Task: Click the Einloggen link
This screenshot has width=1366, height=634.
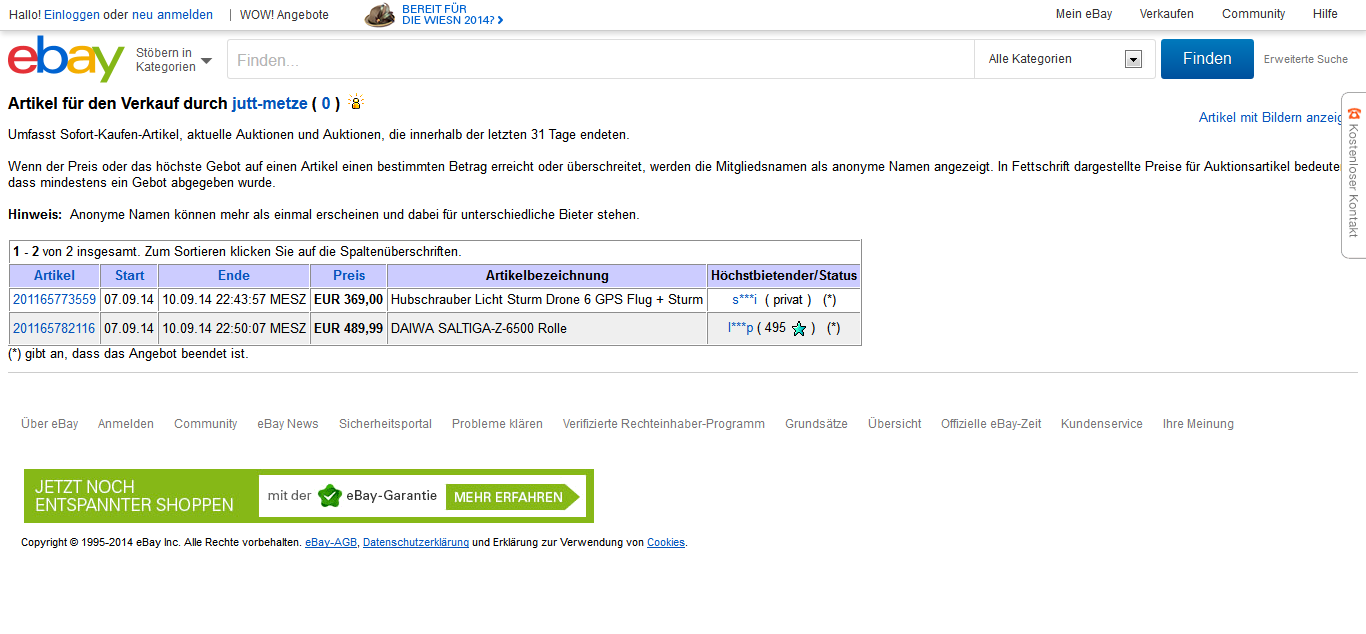Action: pos(72,15)
